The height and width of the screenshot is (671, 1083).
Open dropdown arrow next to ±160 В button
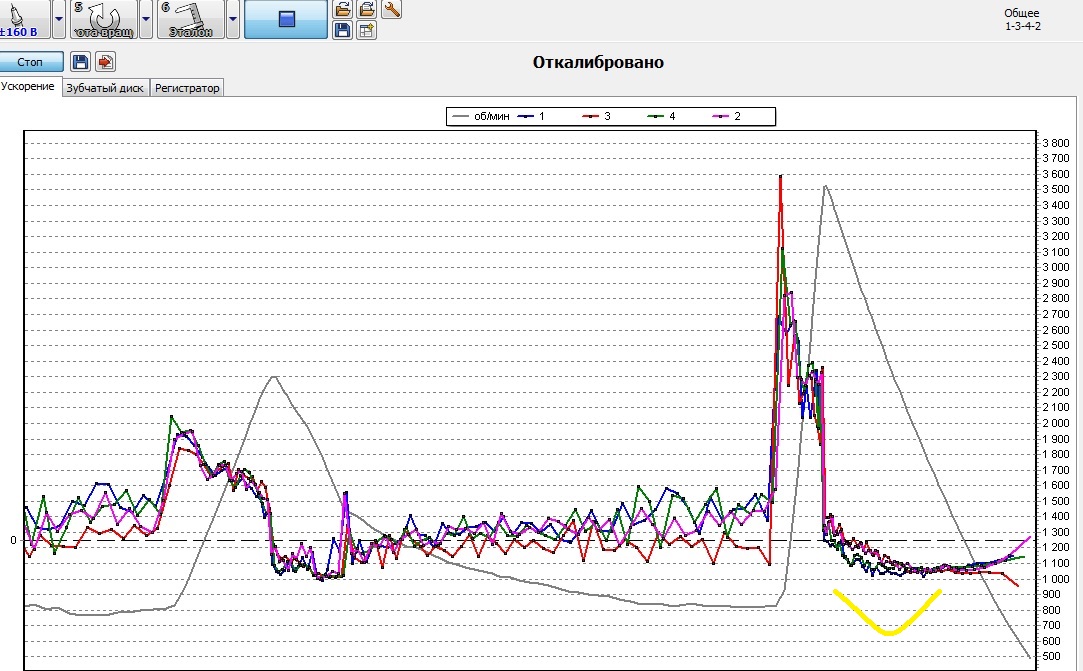tap(59, 19)
